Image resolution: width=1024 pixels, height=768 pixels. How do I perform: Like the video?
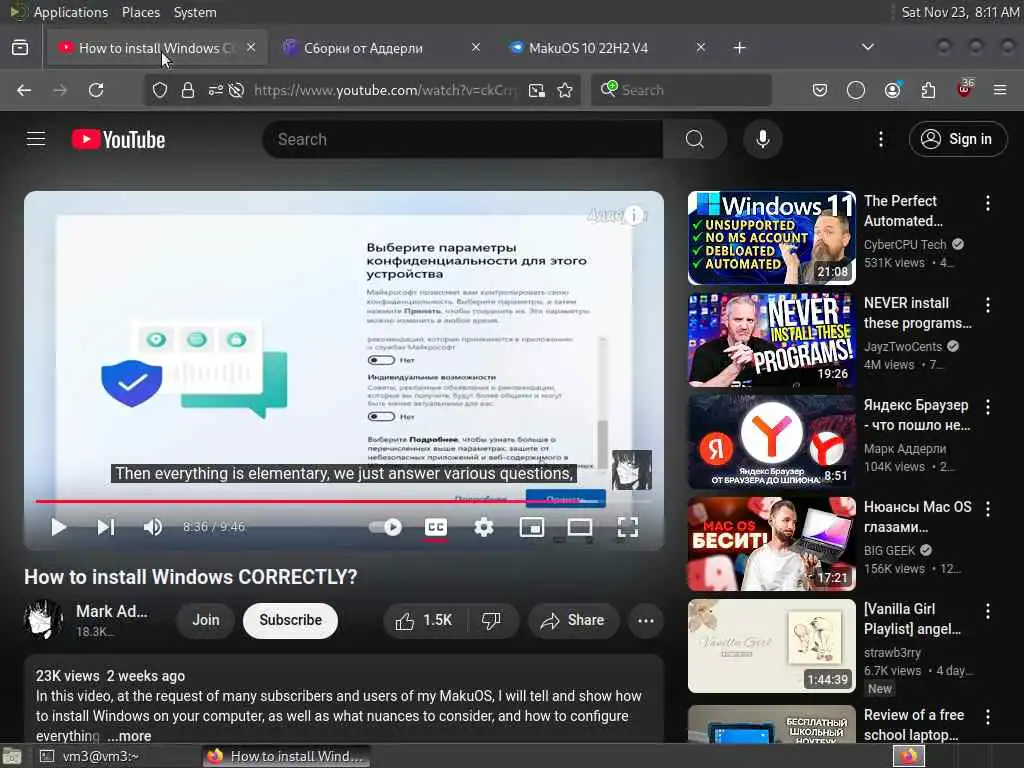click(x=424, y=620)
